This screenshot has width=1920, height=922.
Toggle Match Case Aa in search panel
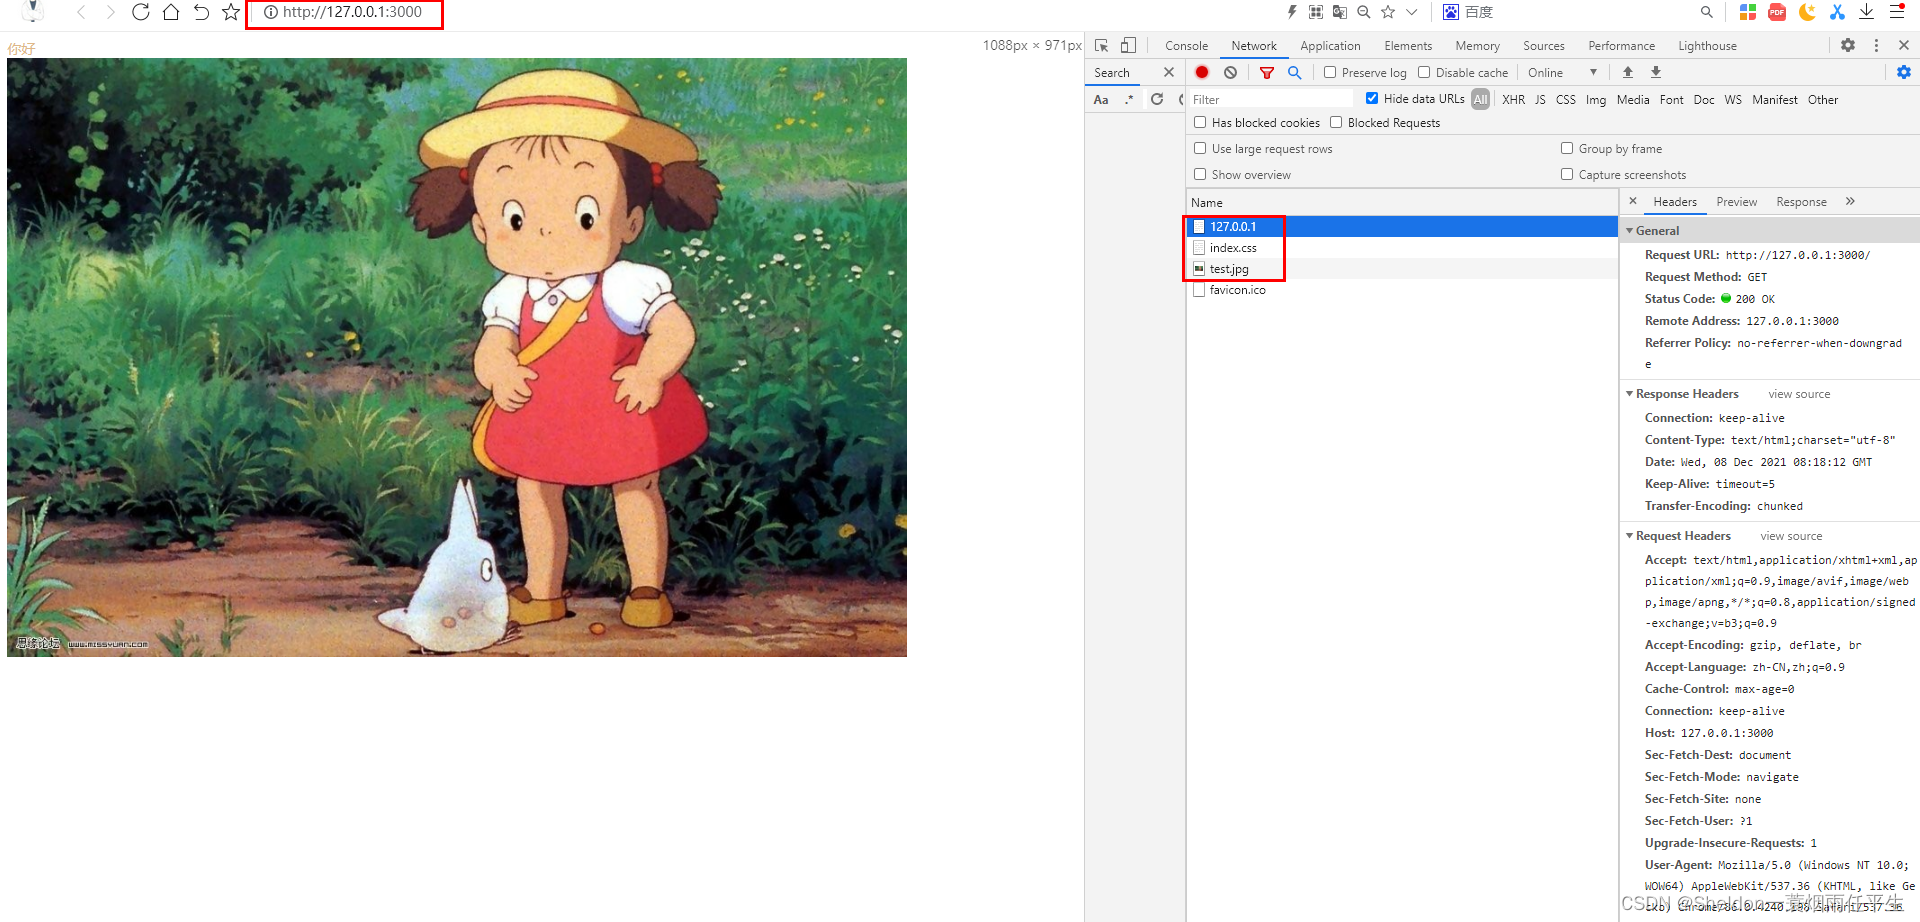pos(1101,99)
